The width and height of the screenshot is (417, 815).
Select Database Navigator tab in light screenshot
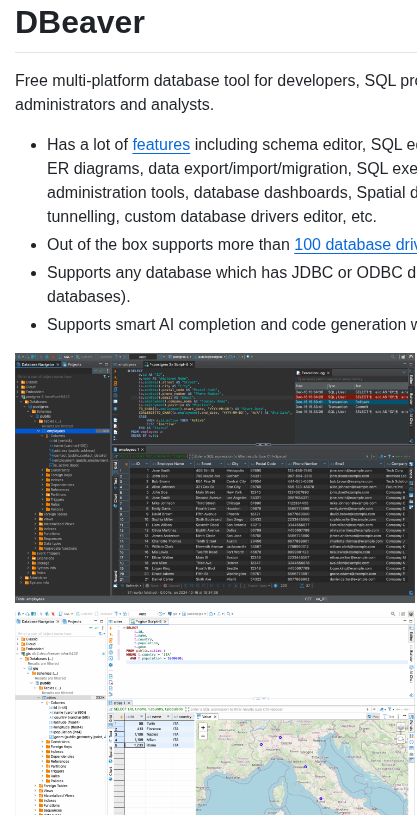38,621
